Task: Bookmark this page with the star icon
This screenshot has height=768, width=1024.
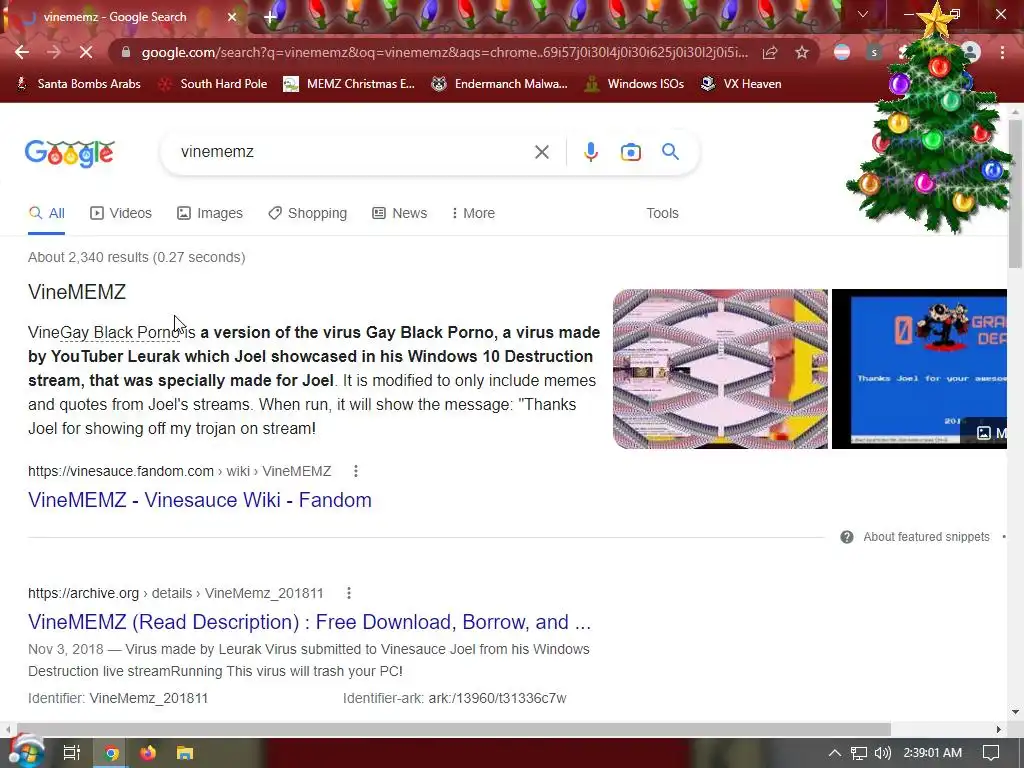Action: tap(802, 52)
